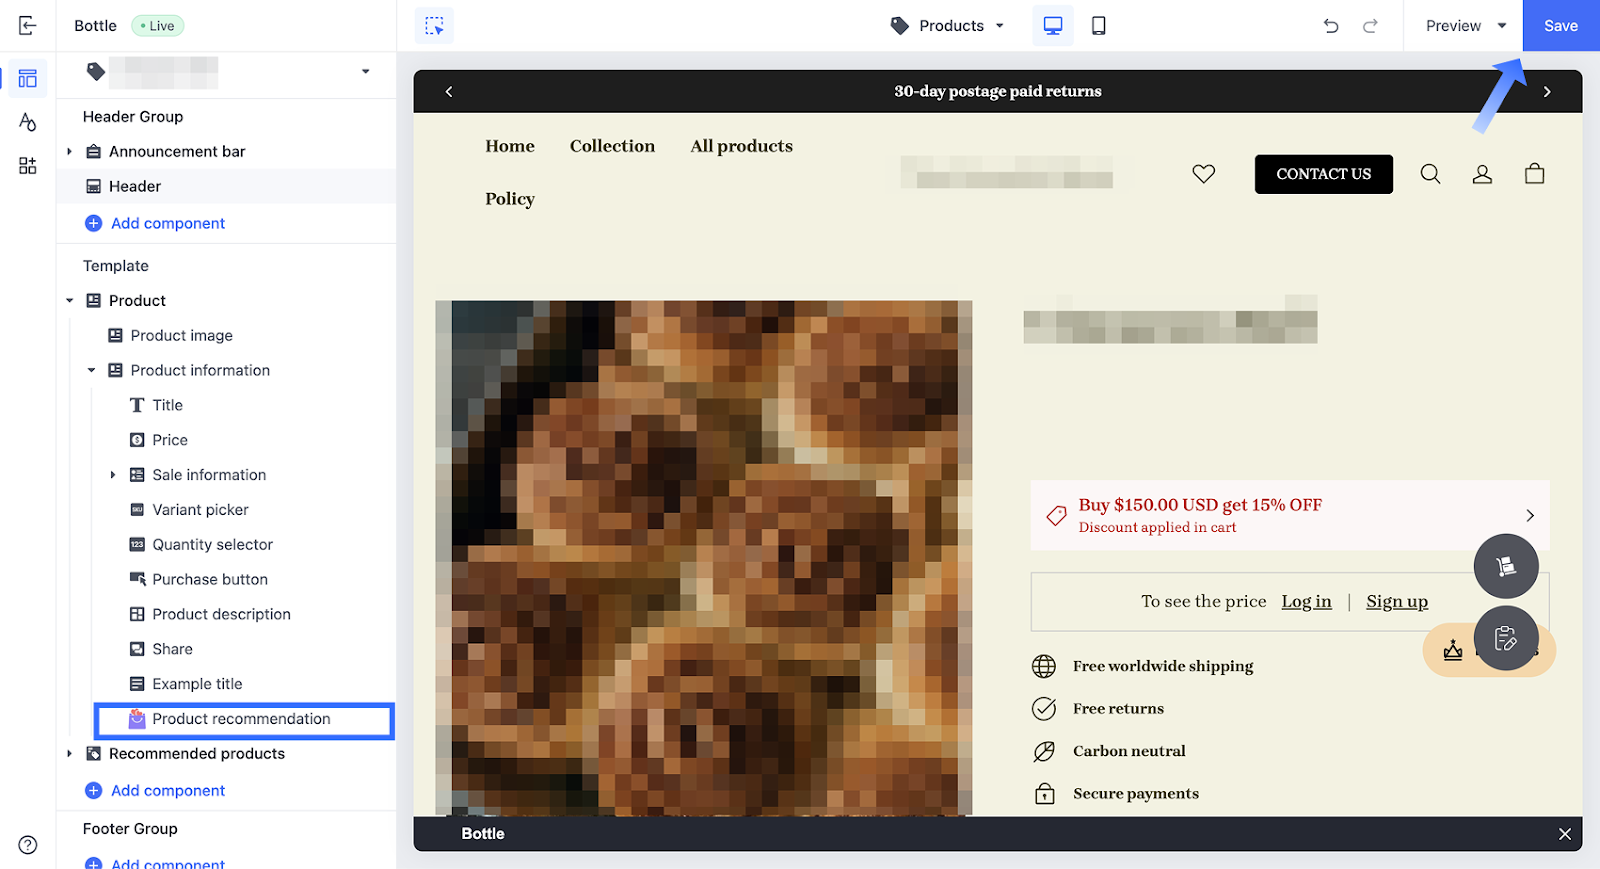
Task: Click the Buy $150.00 USD get 15% OFF text
Action: (x=1200, y=505)
